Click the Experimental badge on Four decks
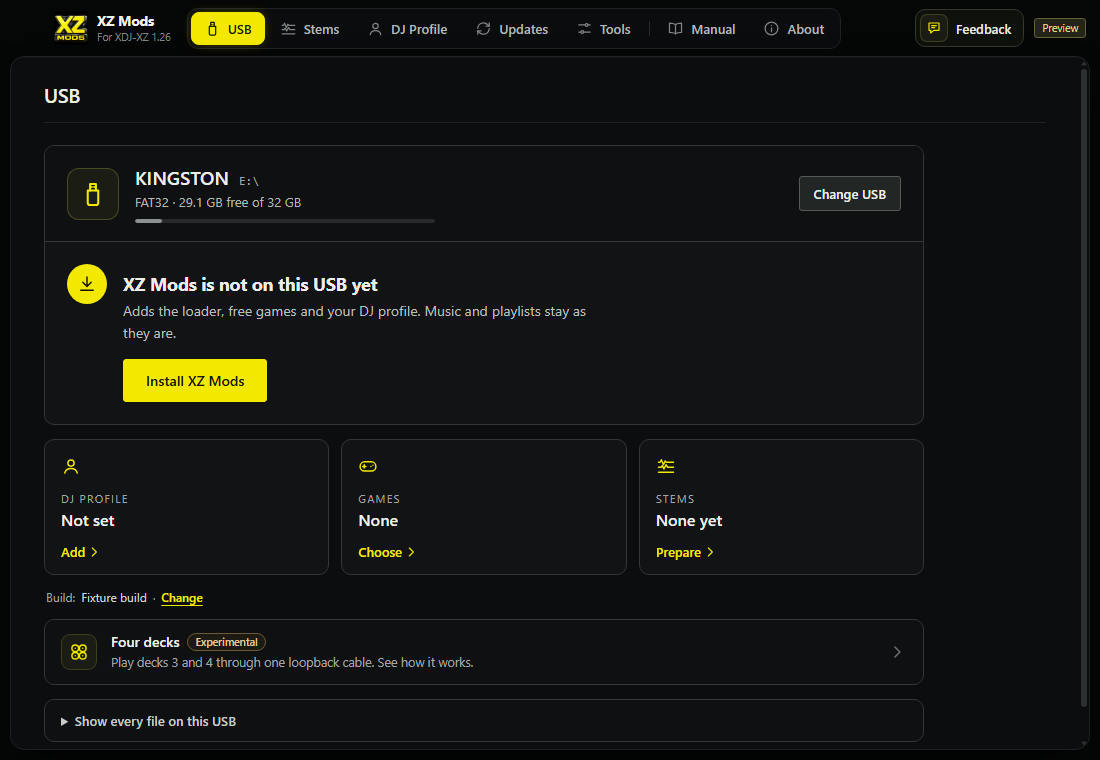The width and height of the screenshot is (1100, 760). click(227, 642)
